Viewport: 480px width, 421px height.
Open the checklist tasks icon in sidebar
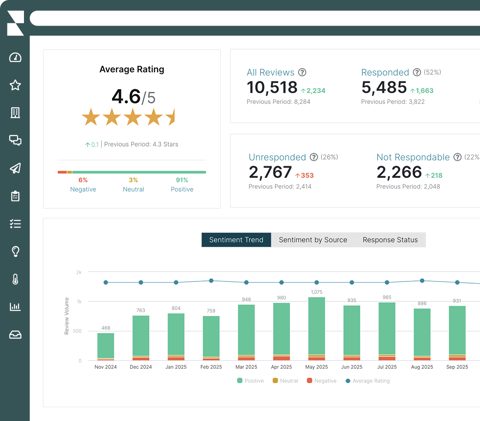point(15,224)
